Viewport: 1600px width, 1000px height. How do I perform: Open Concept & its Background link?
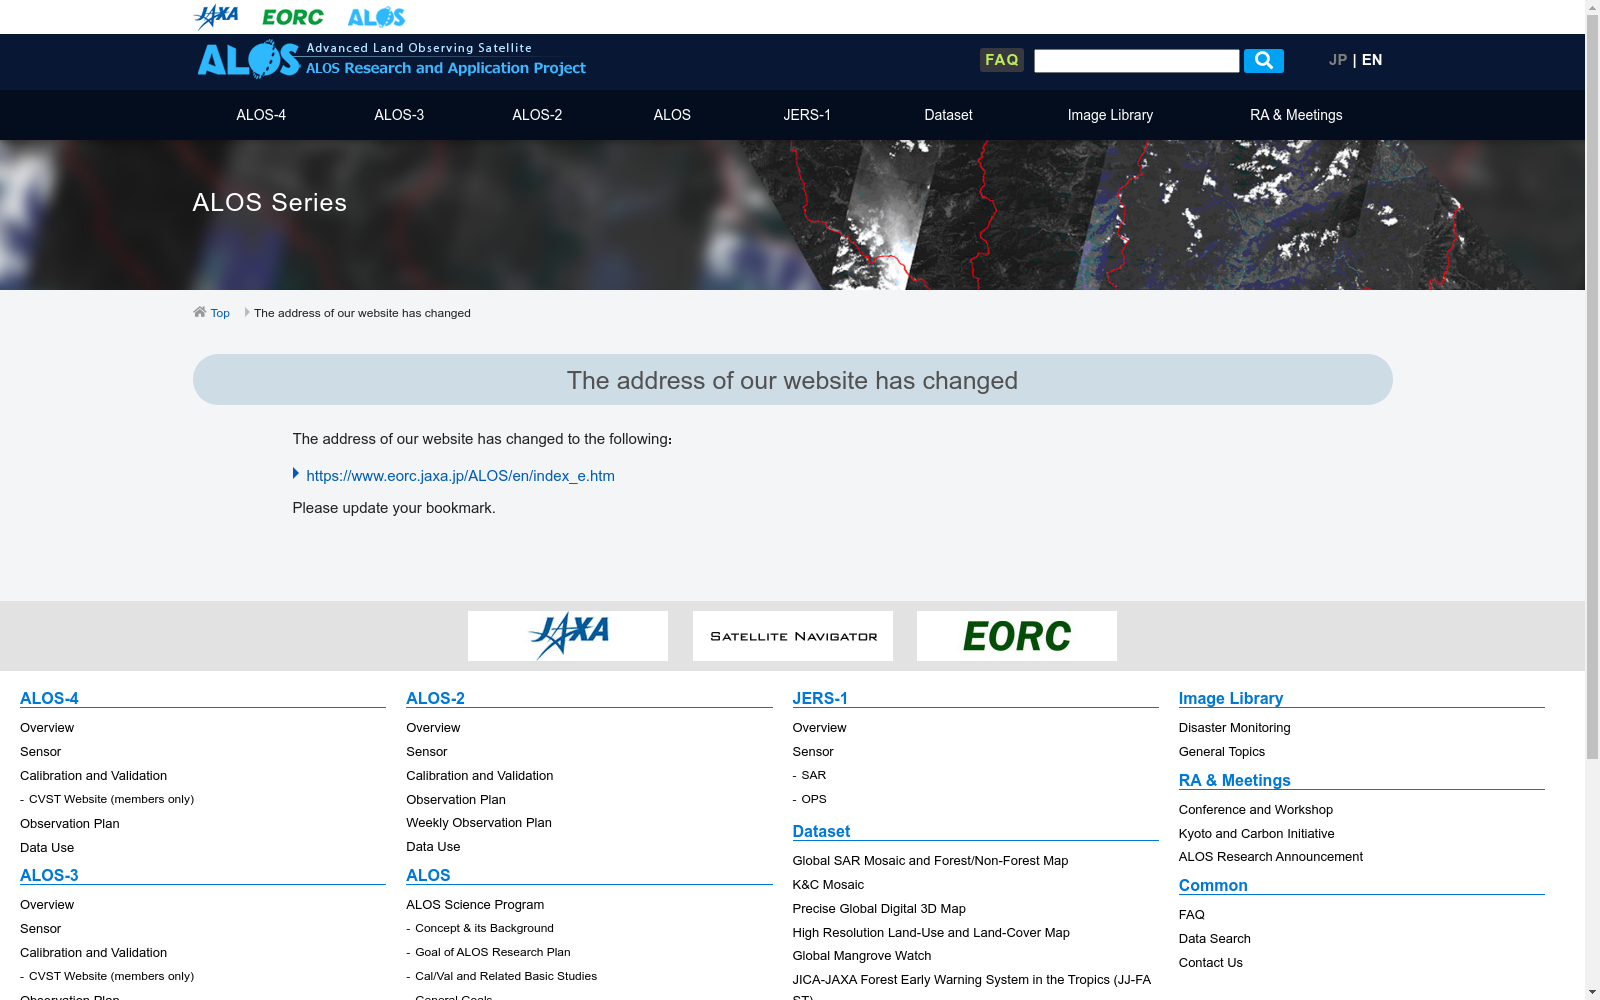[484, 928]
